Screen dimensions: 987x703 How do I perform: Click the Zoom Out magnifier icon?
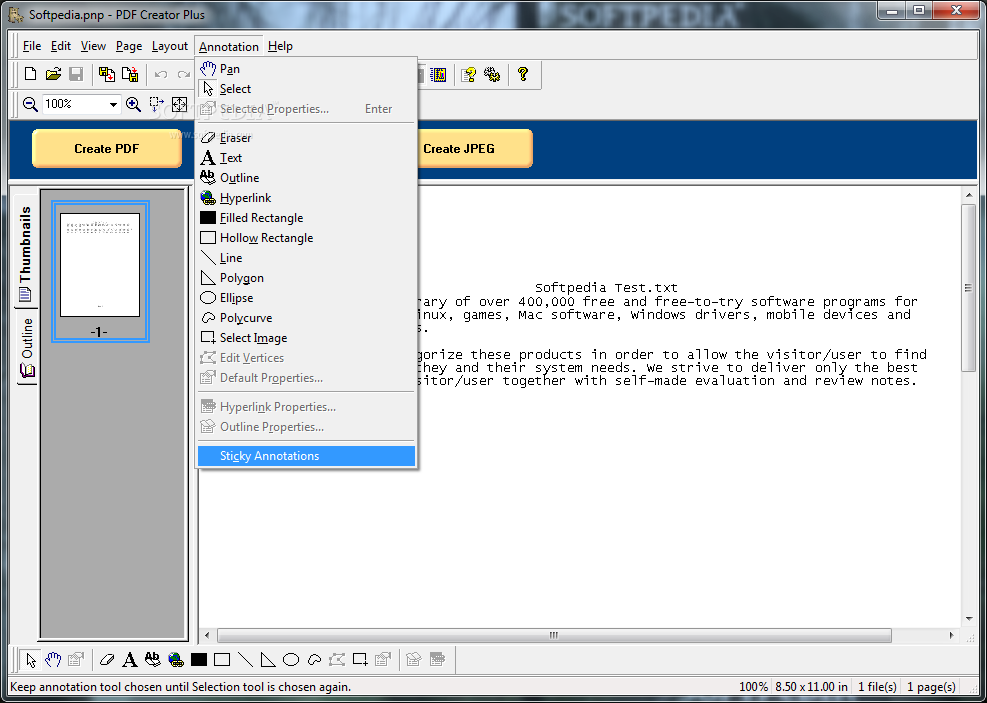(x=30, y=104)
